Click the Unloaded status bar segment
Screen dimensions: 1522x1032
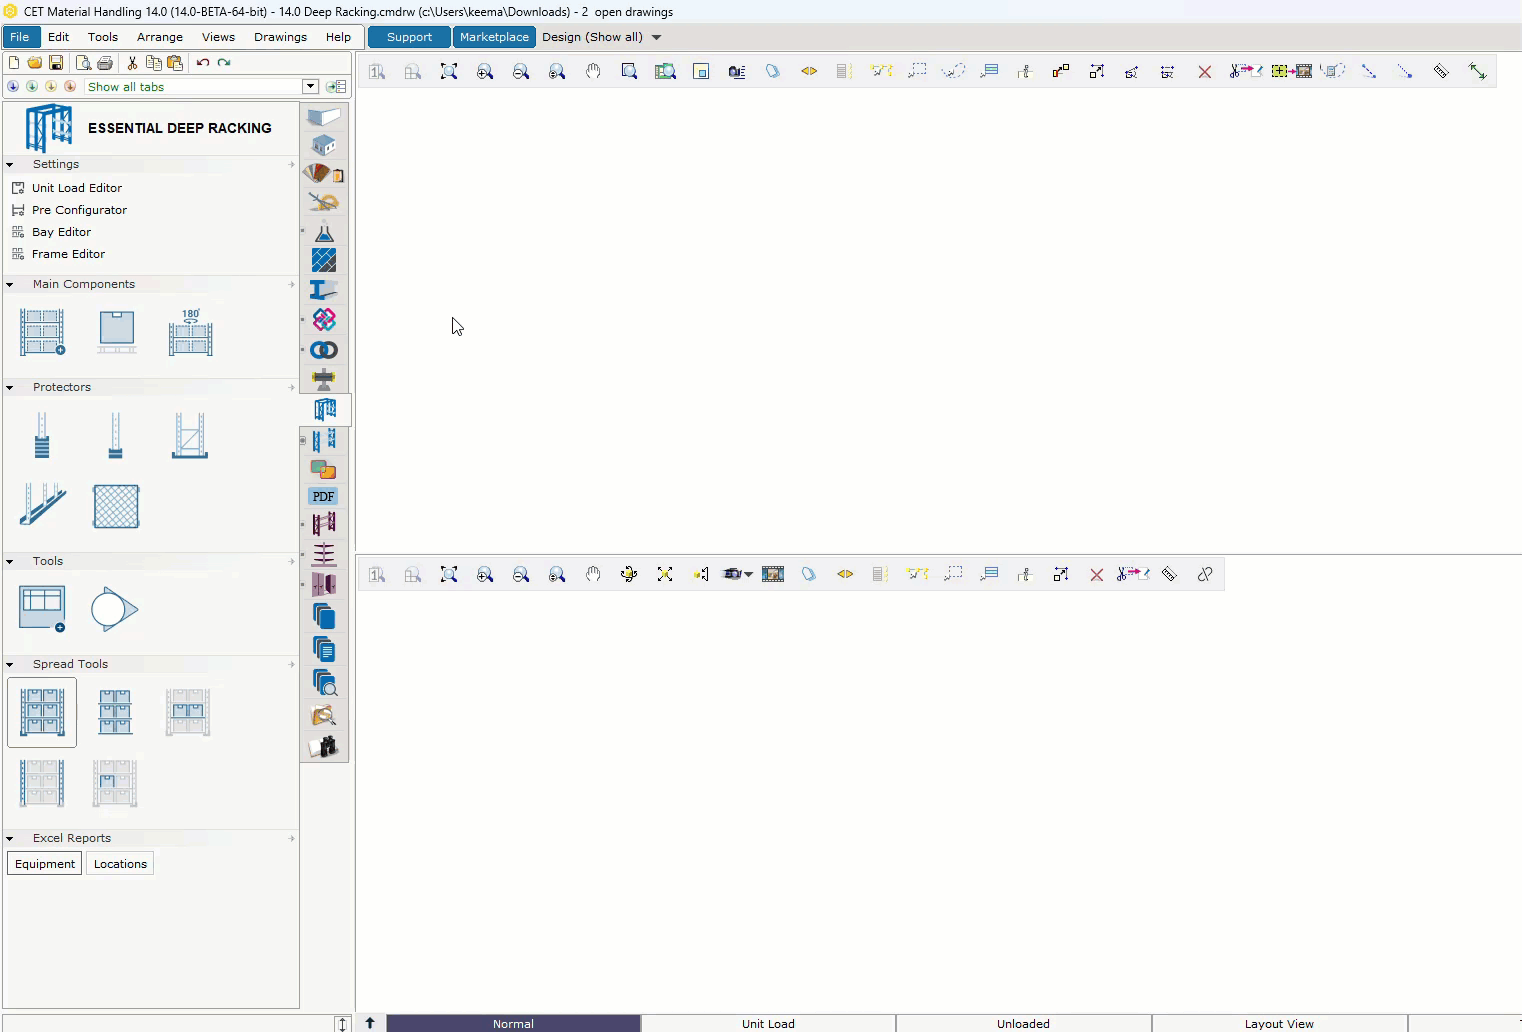click(x=1023, y=1023)
